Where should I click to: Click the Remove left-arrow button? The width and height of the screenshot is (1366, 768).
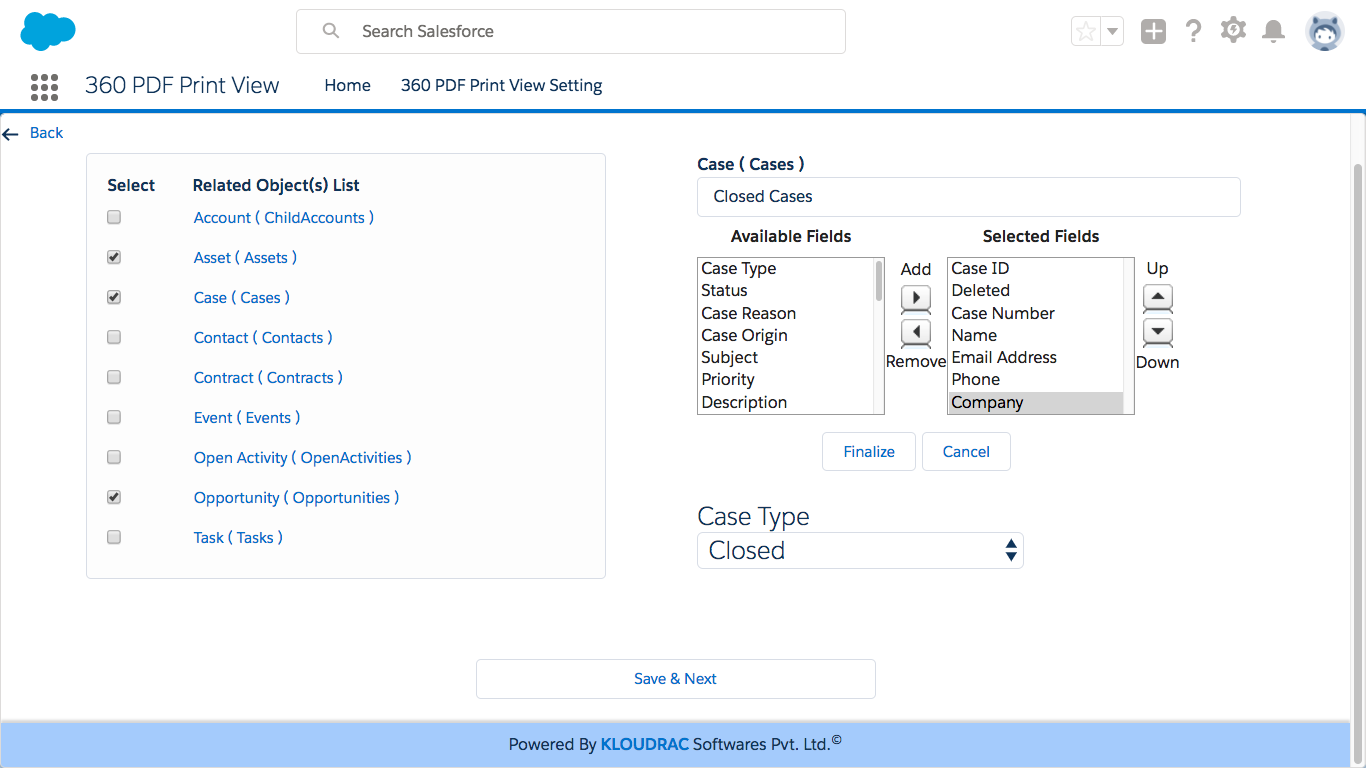[x=915, y=332]
